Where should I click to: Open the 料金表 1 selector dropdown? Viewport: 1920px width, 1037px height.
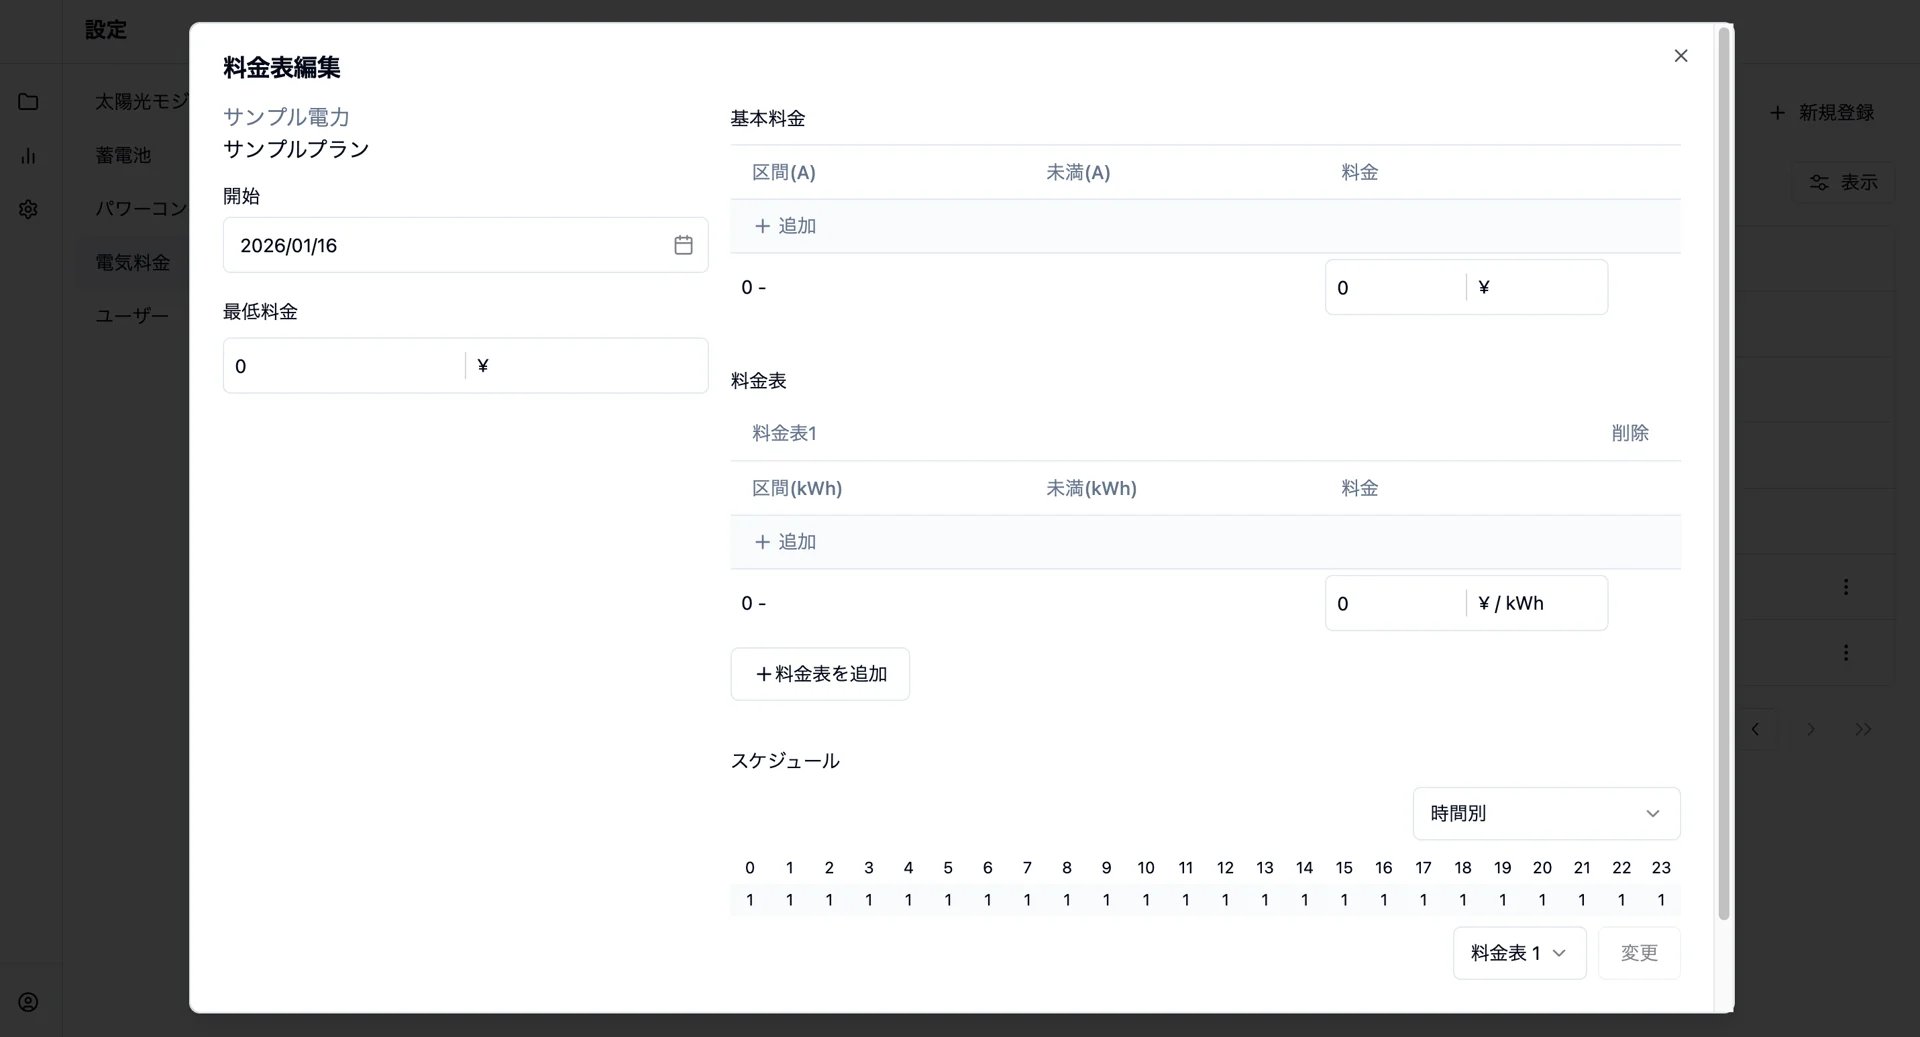(1519, 953)
